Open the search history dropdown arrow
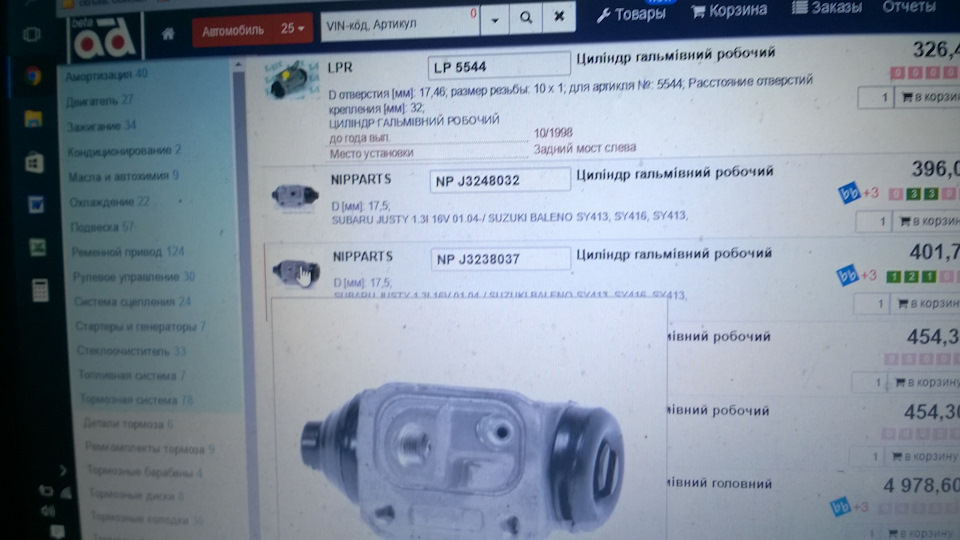The width and height of the screenshot is (960, 540). tap(495, 20)
